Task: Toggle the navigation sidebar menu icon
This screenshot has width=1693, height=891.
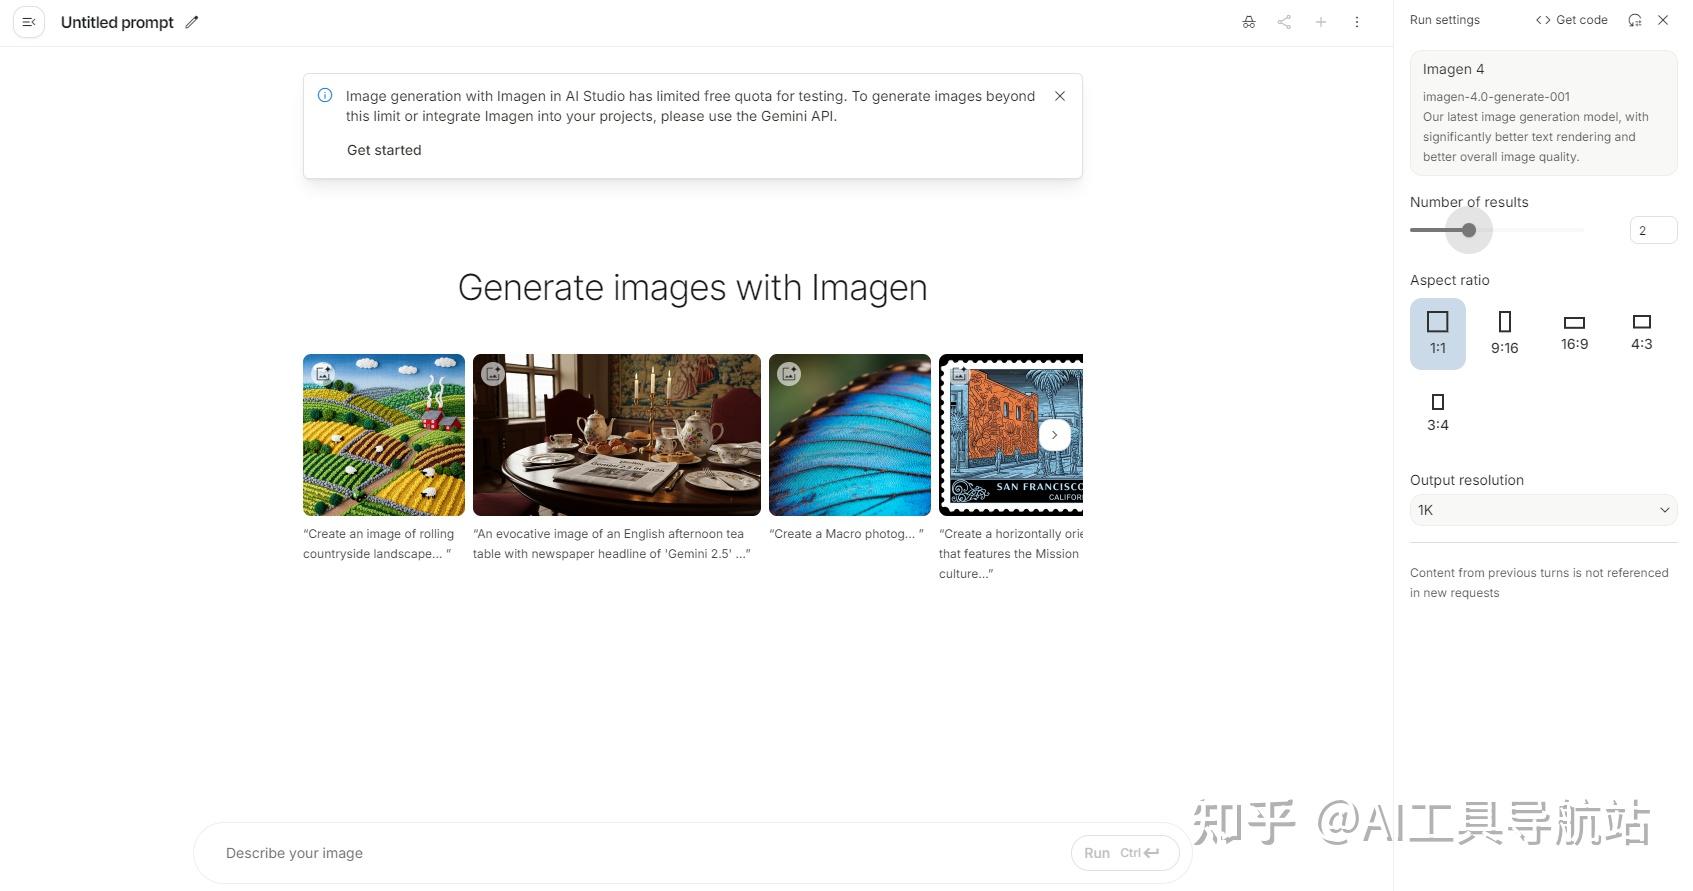Action: 29,22
